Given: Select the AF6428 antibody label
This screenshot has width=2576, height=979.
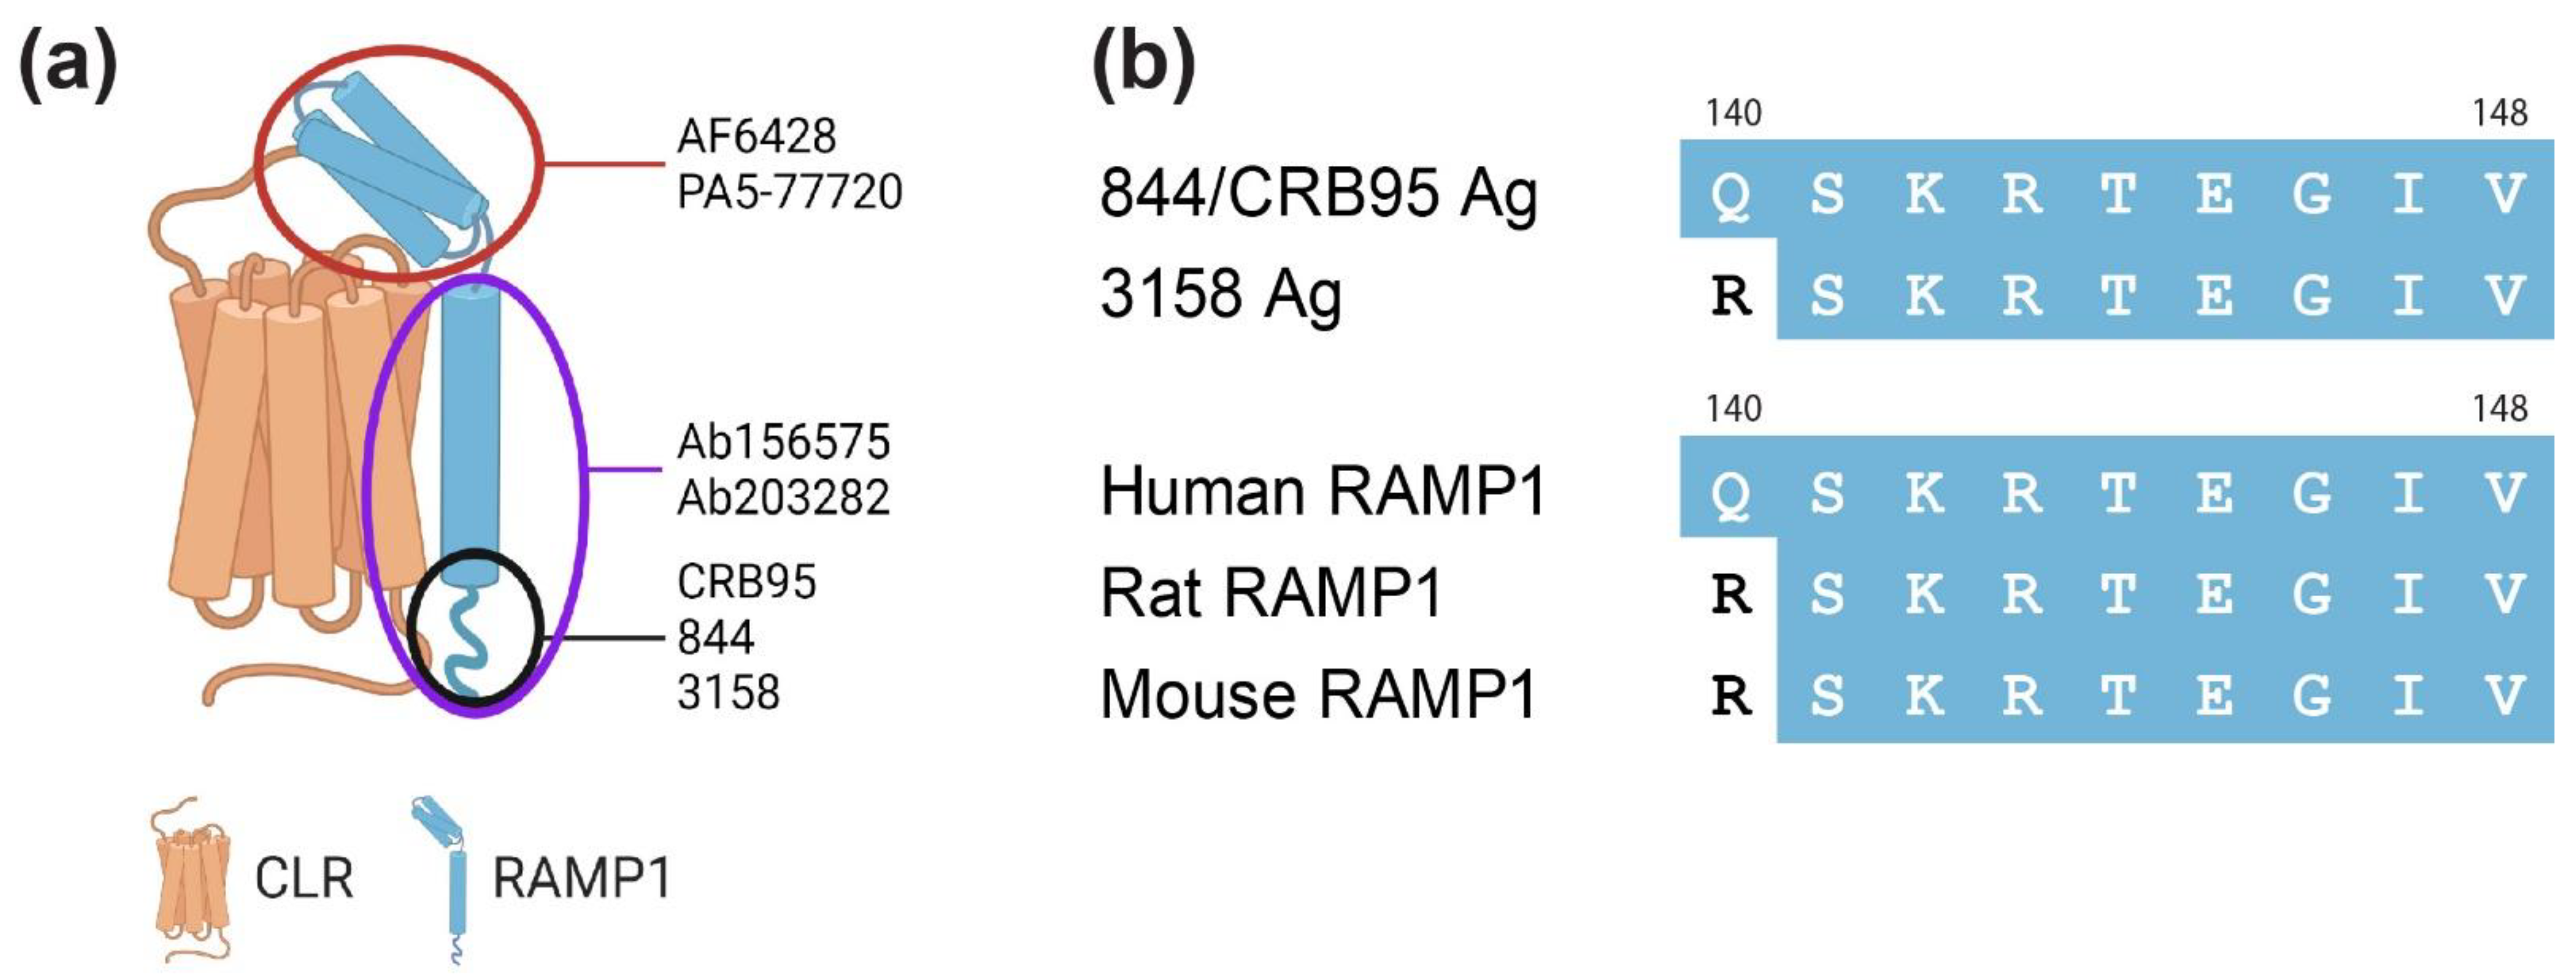Looking at the screenshot, I should pyautogui.click(x=756, y=136).
